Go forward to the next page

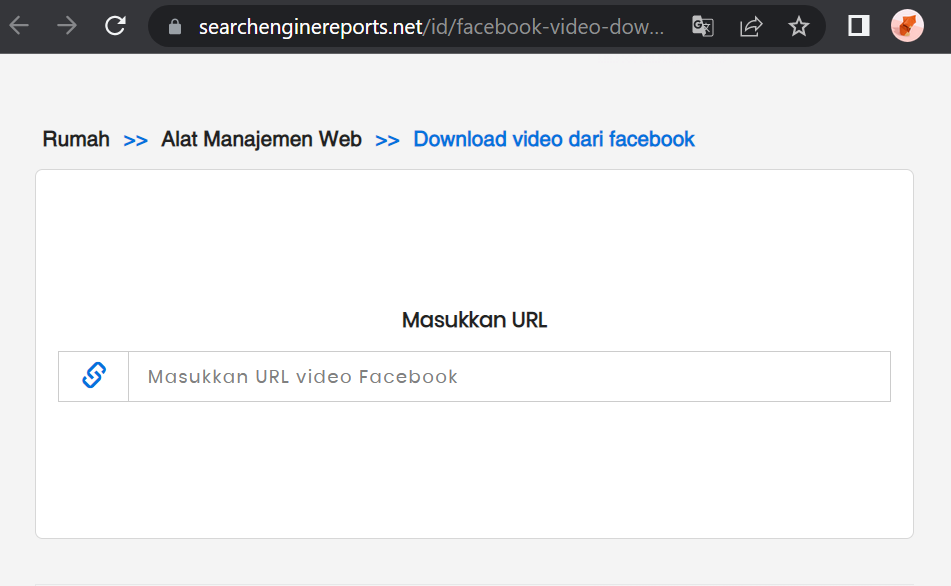67,26
